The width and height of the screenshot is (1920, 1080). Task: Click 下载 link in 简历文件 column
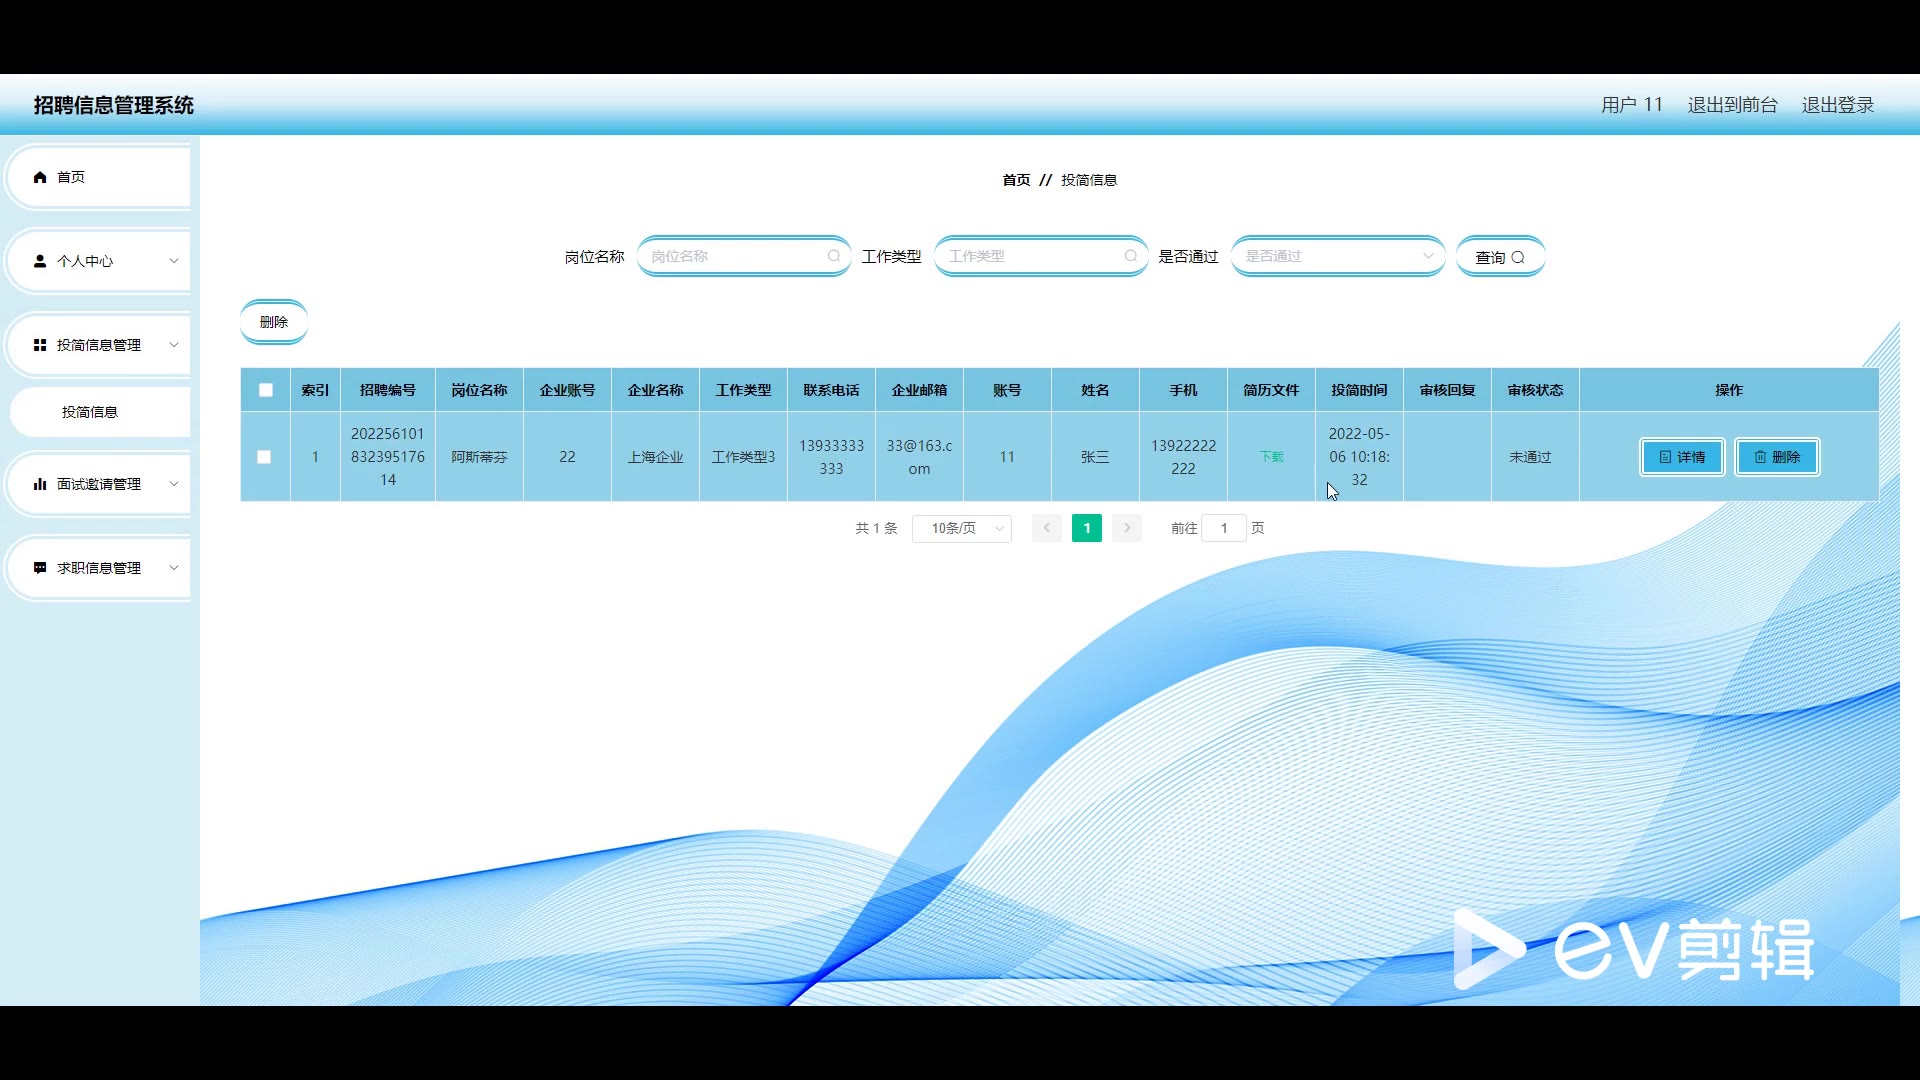click(x=1271, y=457)
